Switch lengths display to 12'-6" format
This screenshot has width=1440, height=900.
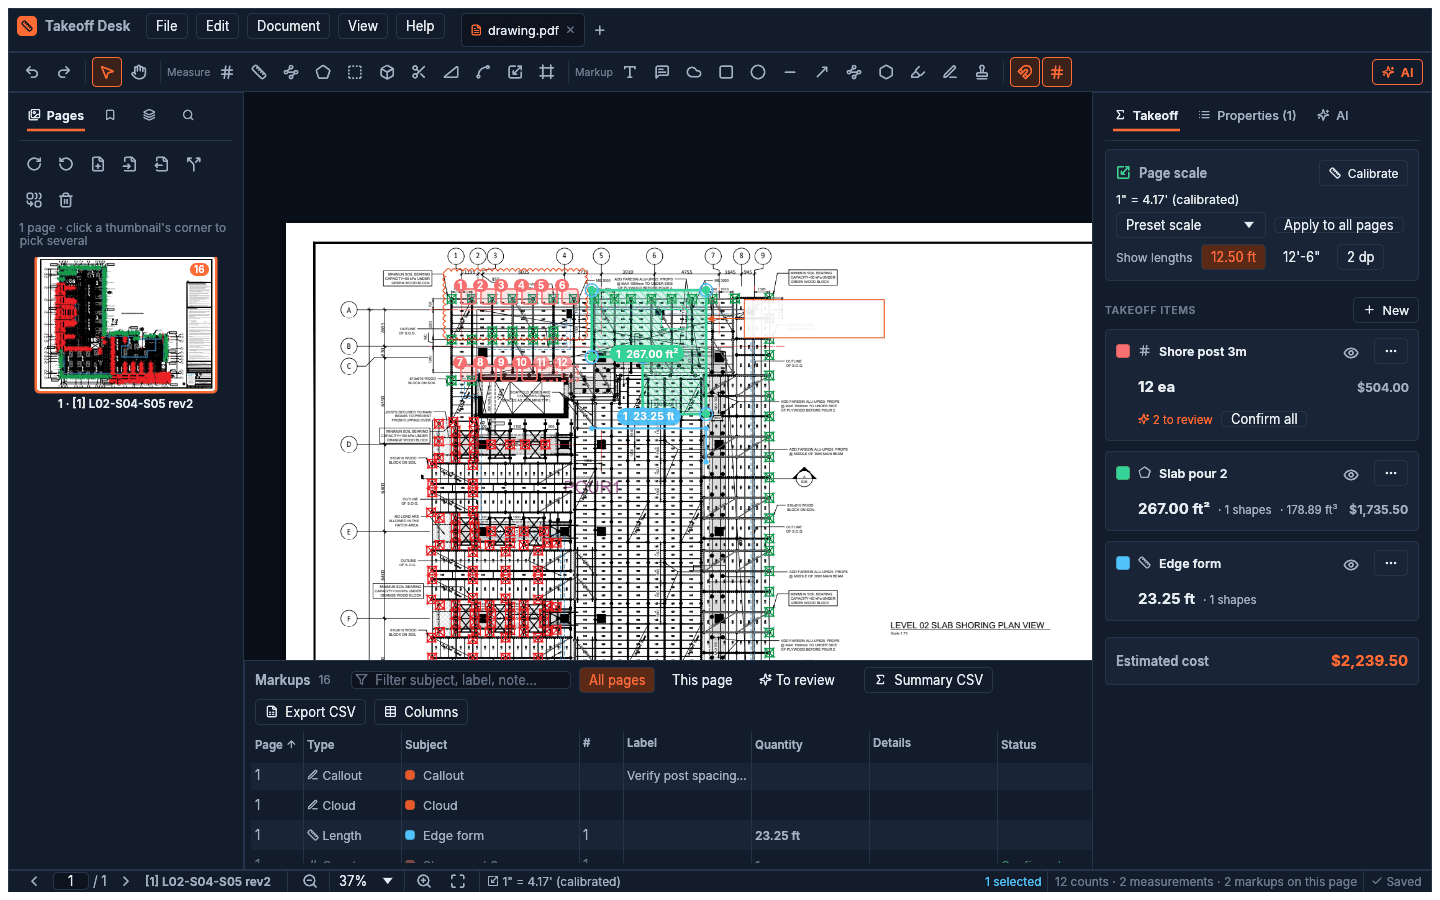[x=1301, y=257]
